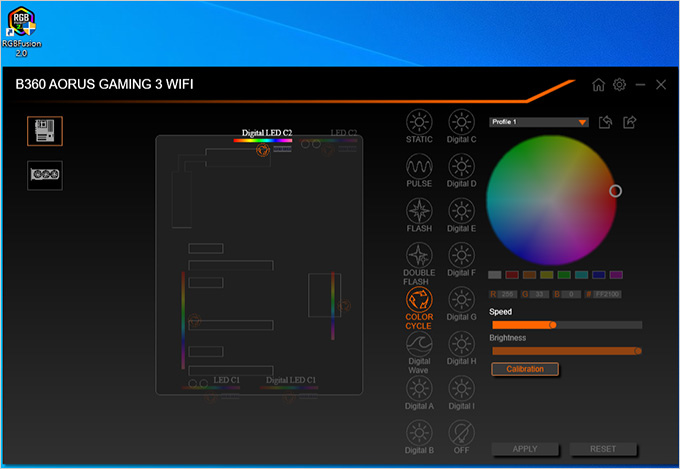The height and width of the screenshot is (469, 680).
Task: Select the Digital D lighting mode
Action: pyautogui.click(x=461, y=170)
